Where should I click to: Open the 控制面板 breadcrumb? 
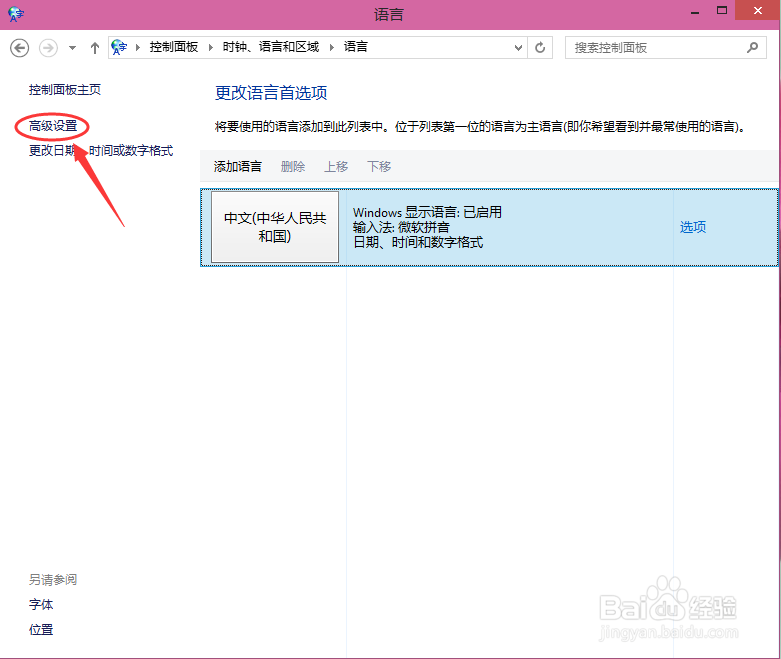click(174, 47)
